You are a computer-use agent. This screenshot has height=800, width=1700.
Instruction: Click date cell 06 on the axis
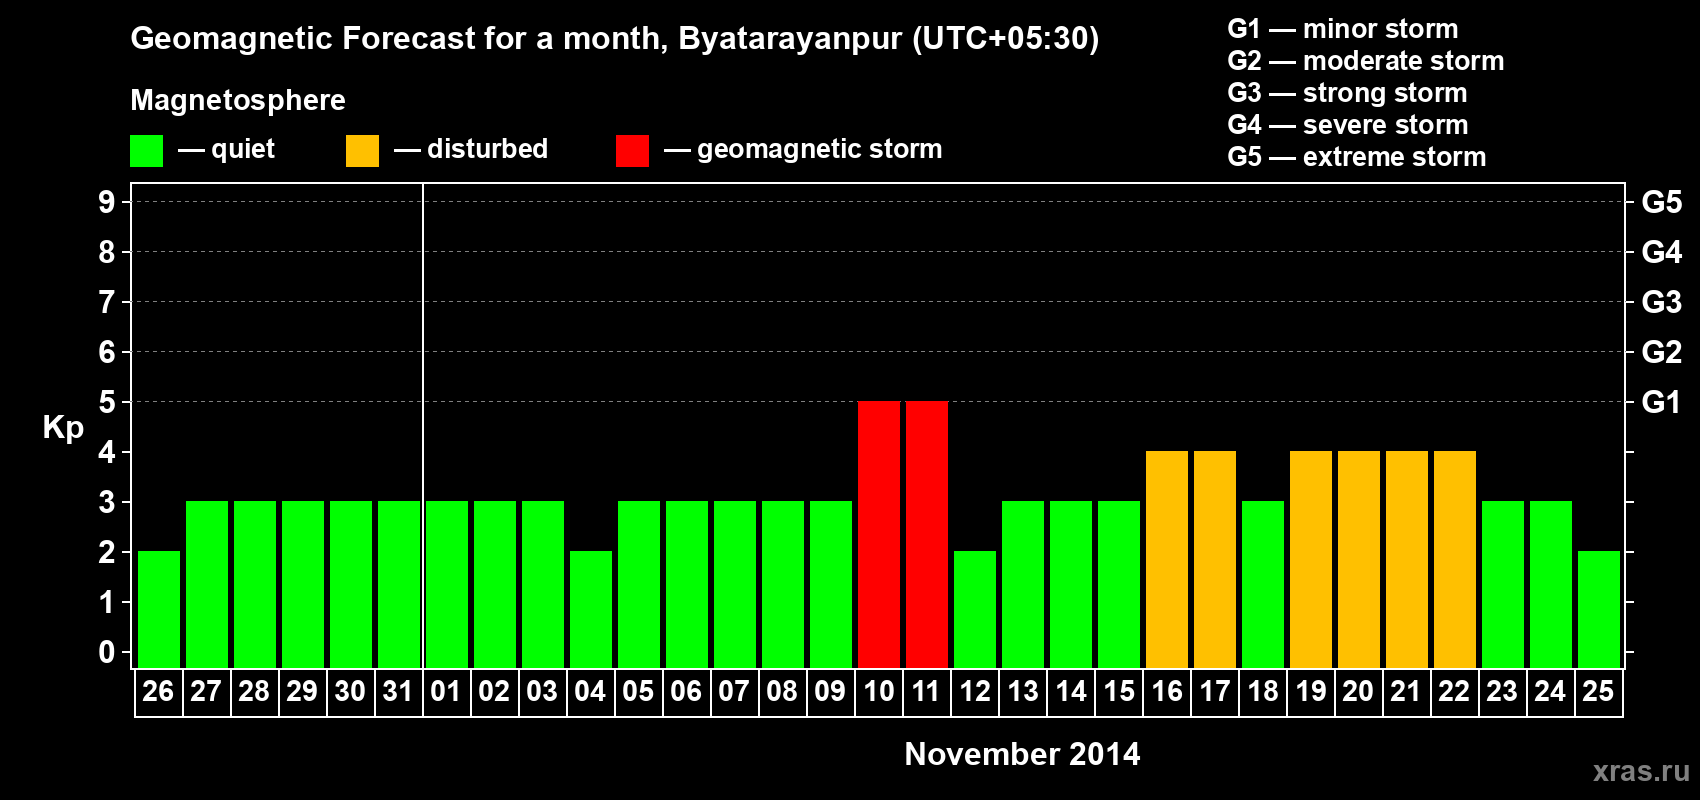(x=686, y=692)
